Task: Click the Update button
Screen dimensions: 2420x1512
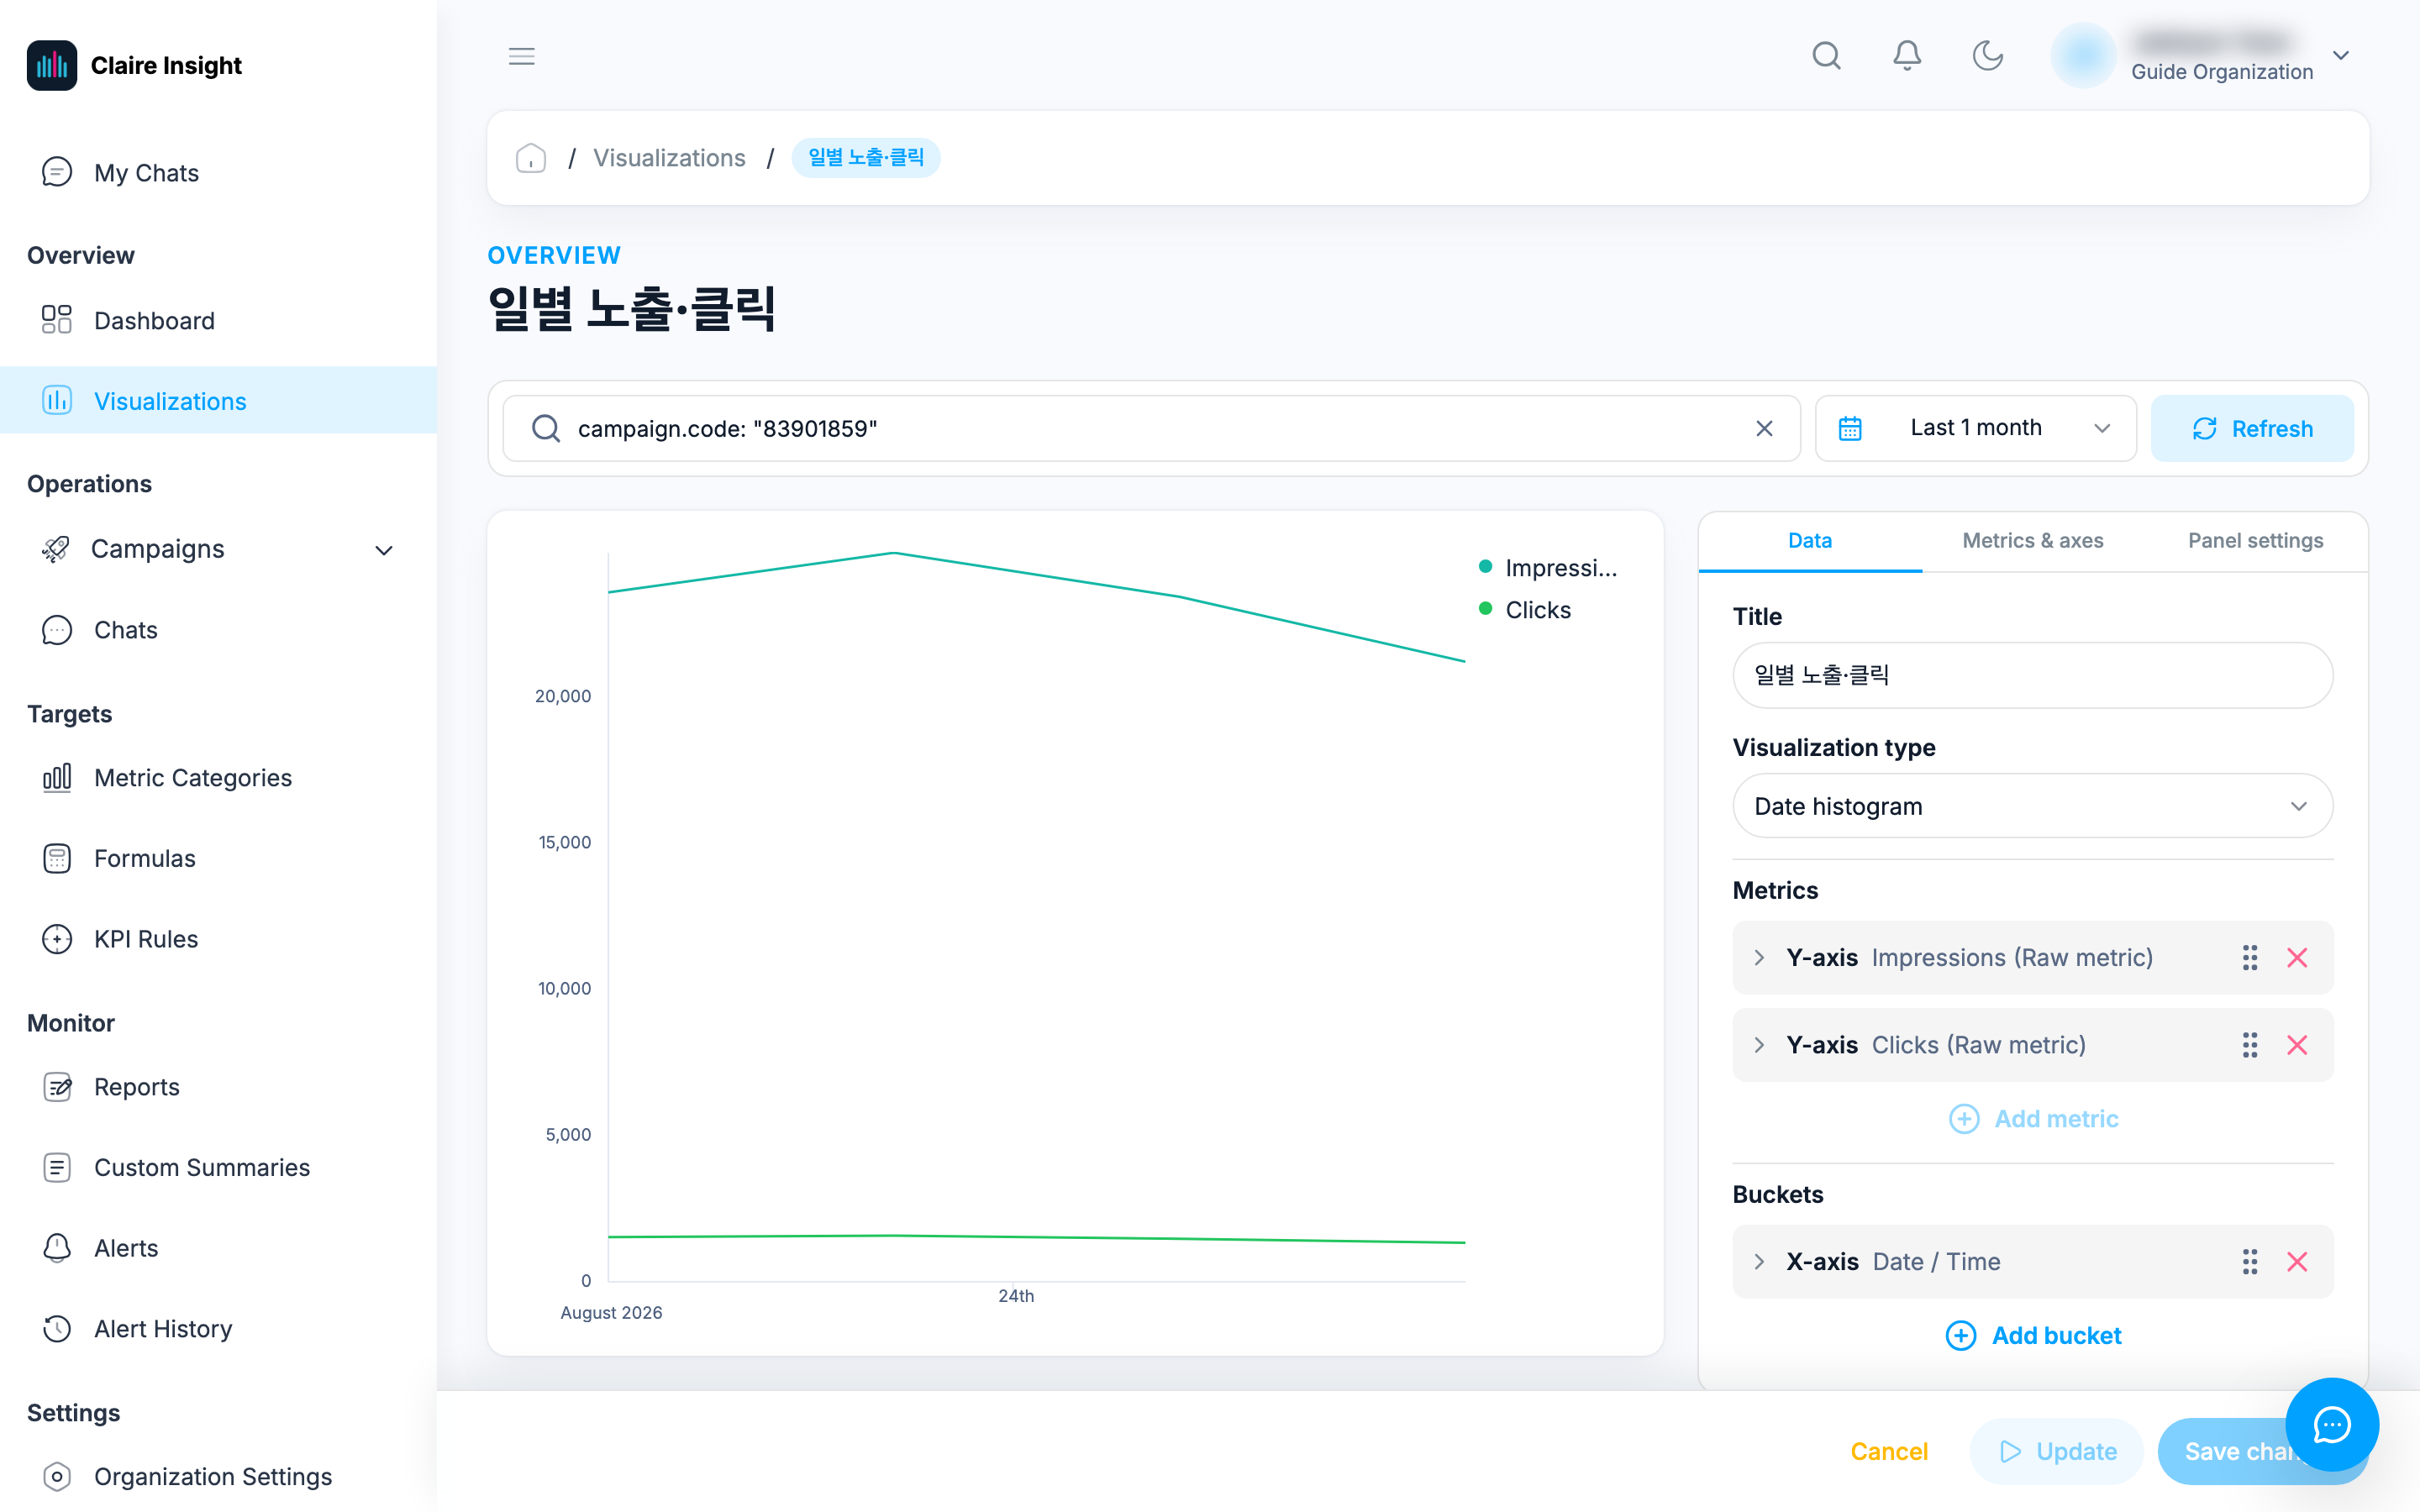Action: tap(2057, 1451)
